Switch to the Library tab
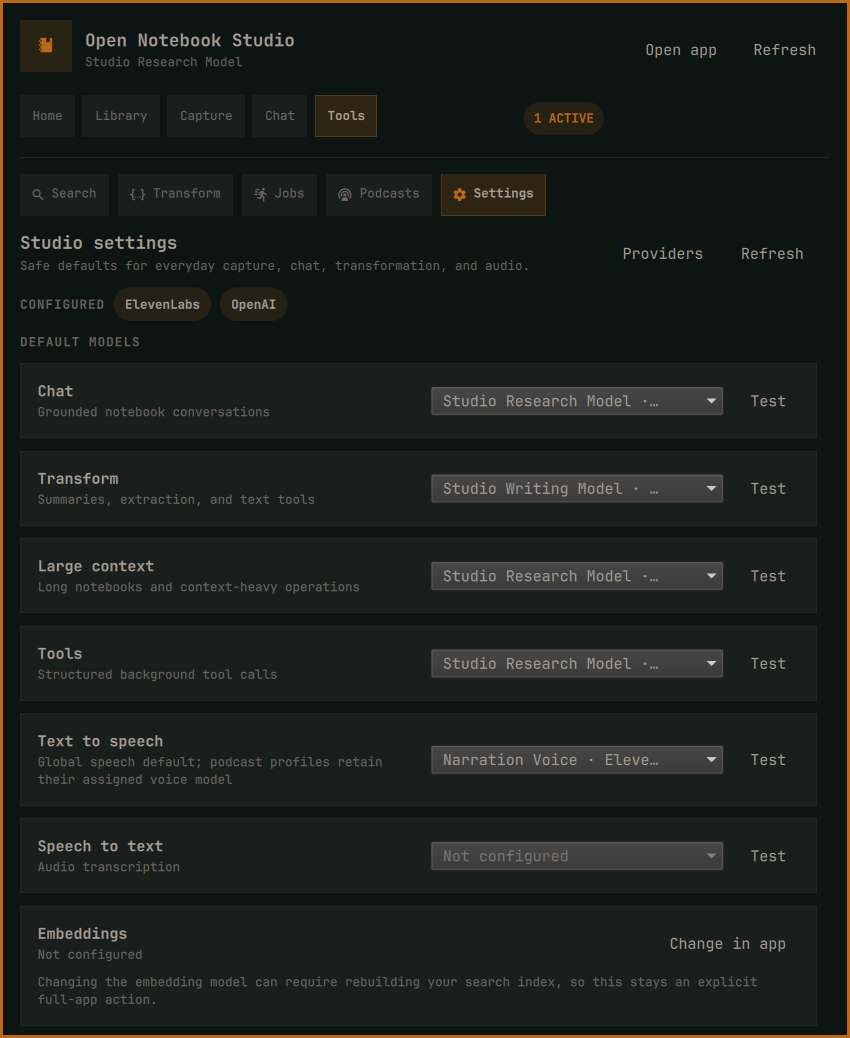Image resolution: width=850 pixels, height=1038 pixels. click(121, 116)
